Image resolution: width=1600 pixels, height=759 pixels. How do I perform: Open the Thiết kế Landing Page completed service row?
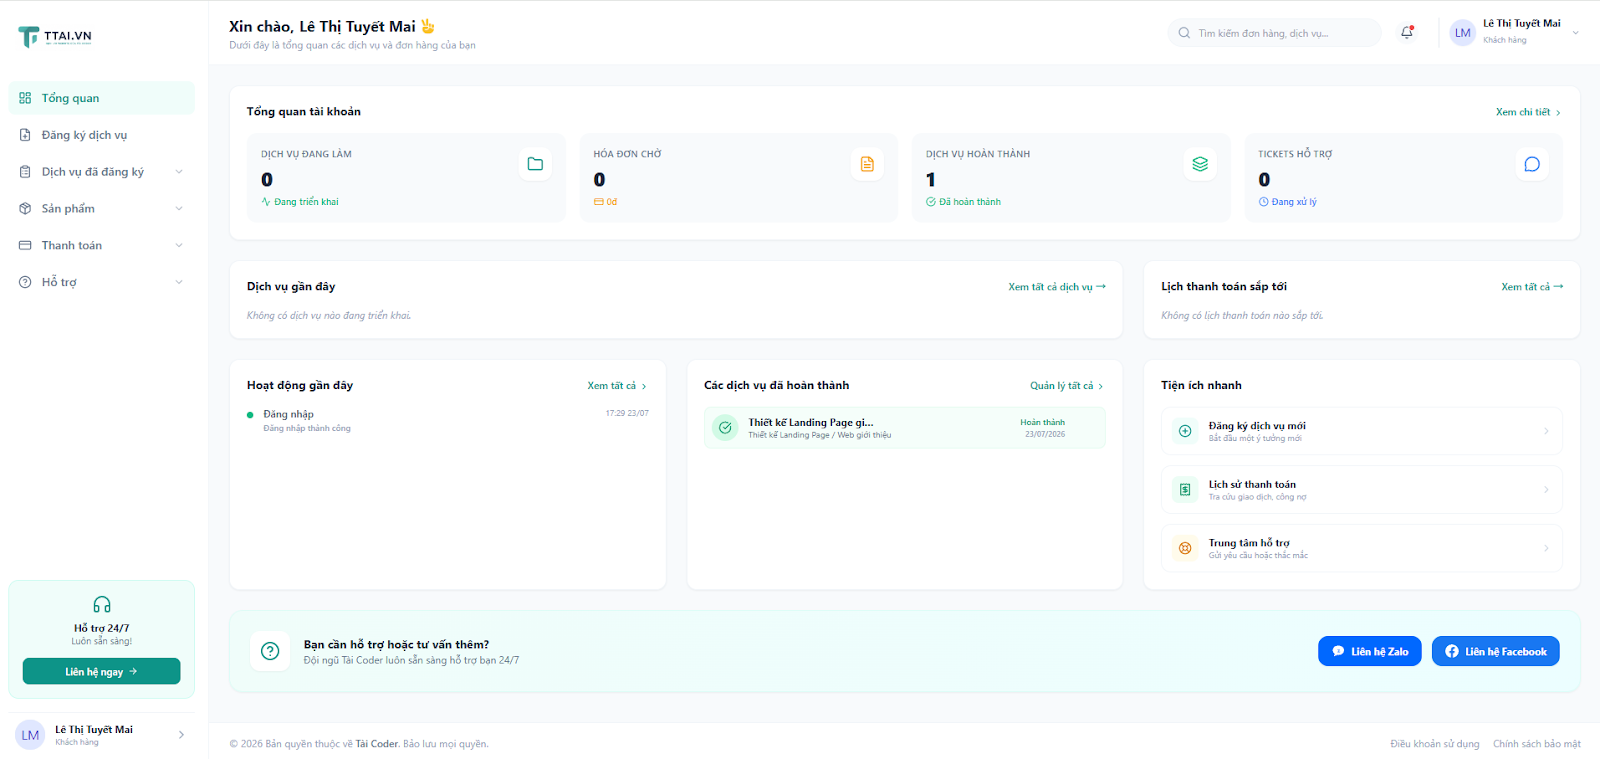click(x=905, y=428)
